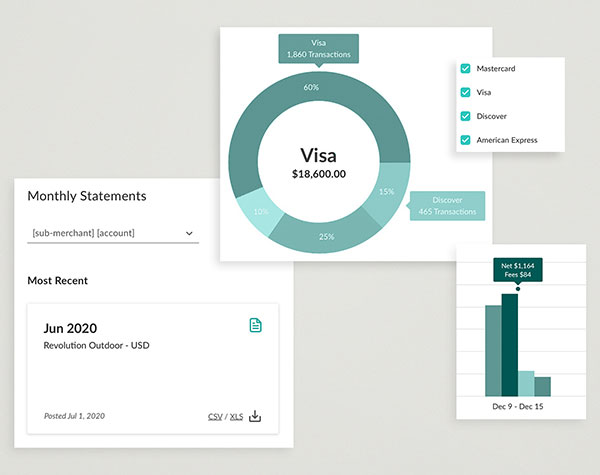Select the 10% donut segment

click(x=260, y=212)
